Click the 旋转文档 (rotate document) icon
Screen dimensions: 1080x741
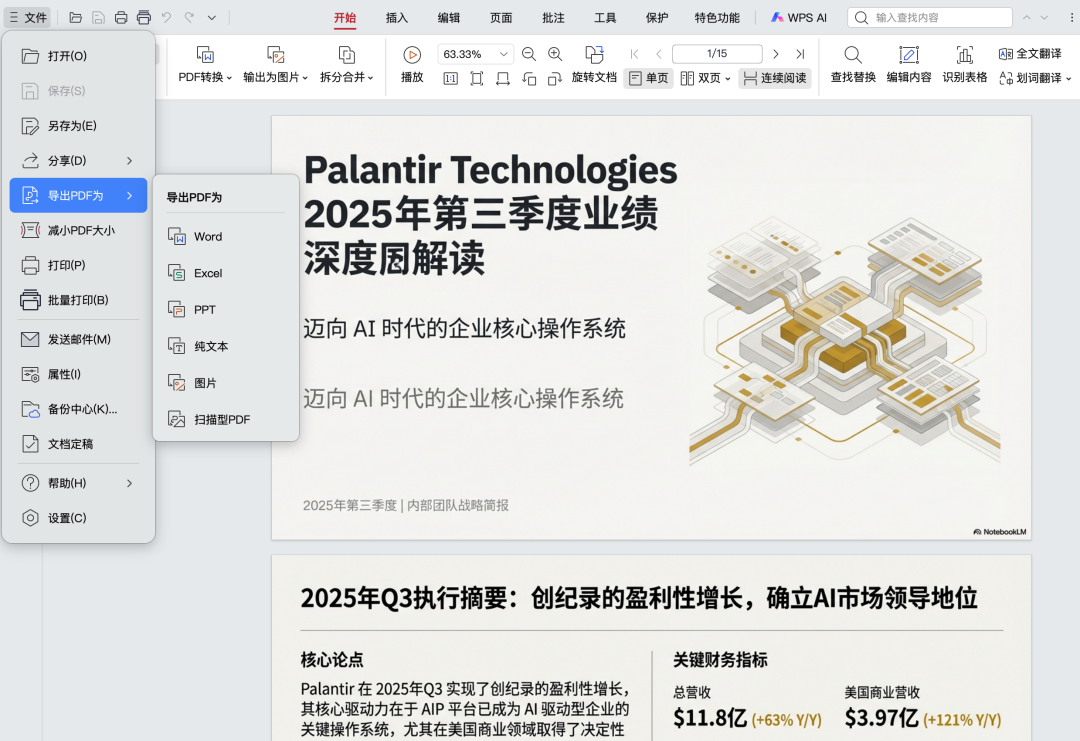pos(595,78)
